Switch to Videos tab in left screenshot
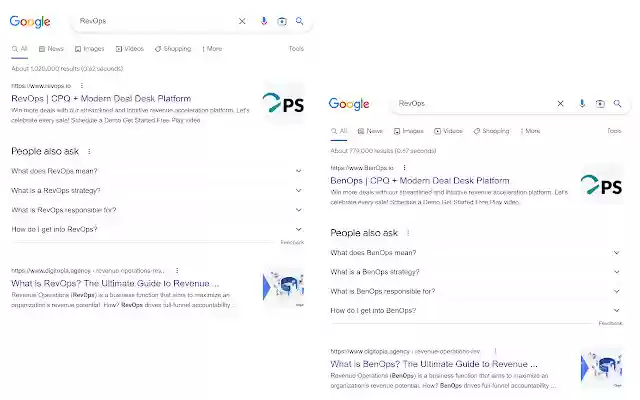This screenshot has height=400, width=640. click(x=130, y=49)
